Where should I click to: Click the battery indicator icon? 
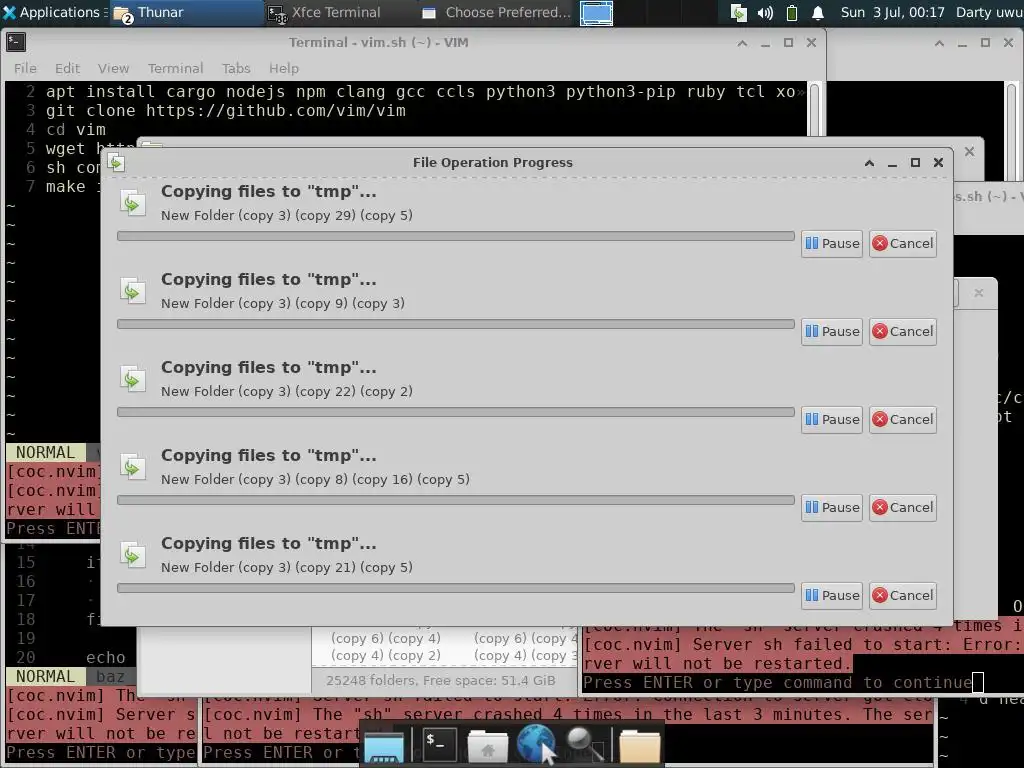(792, 12)
